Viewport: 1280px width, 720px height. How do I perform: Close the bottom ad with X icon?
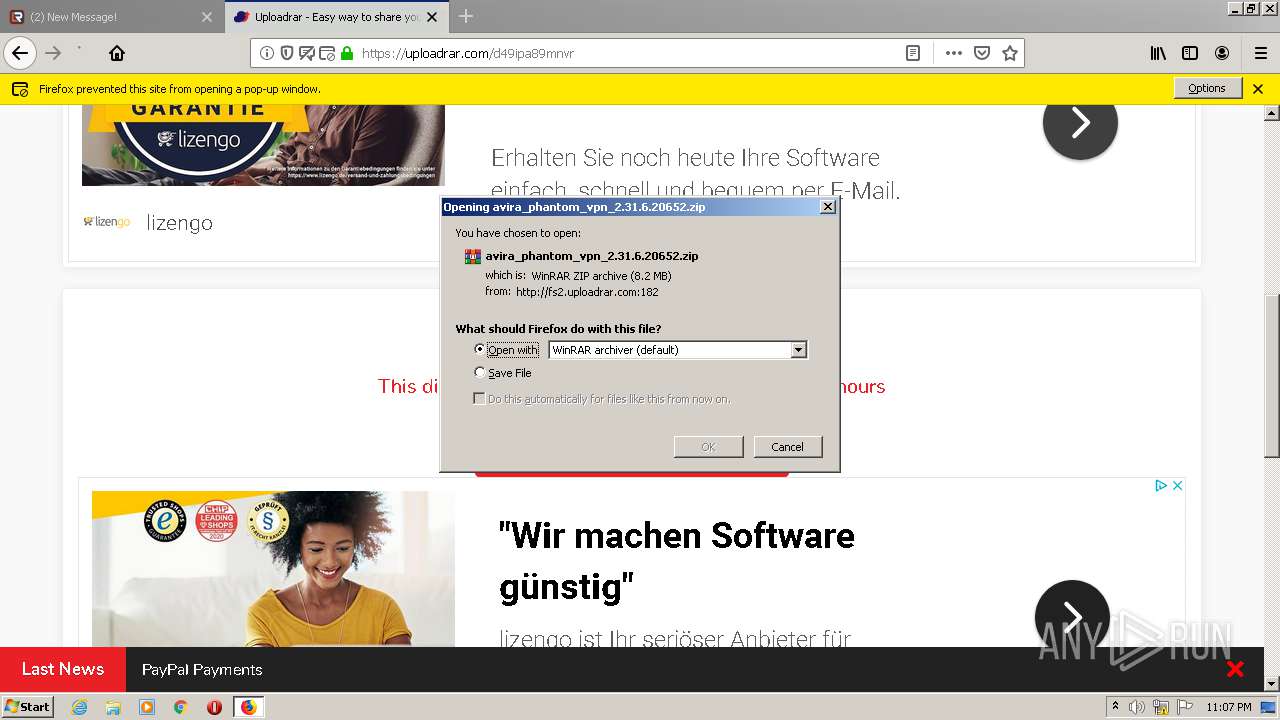pos(1178,485)
